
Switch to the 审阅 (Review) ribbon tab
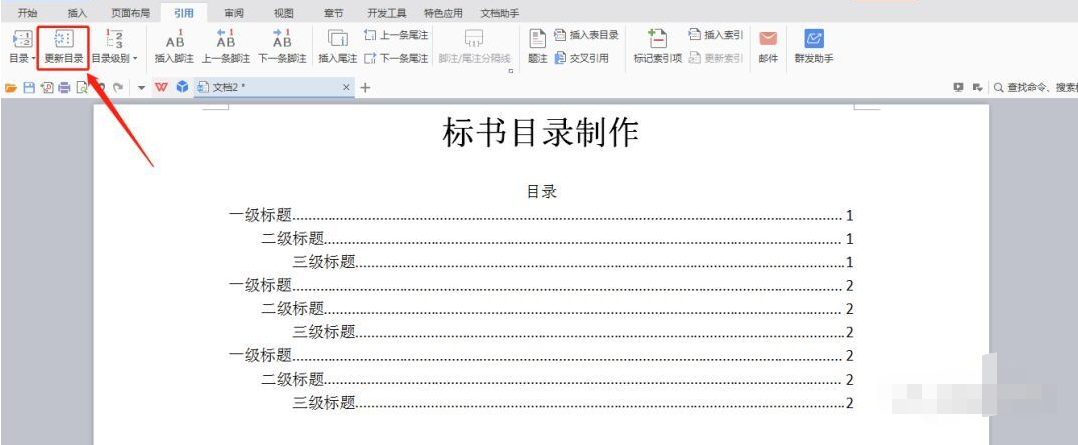pyautogui.click(x=233, y=13)
